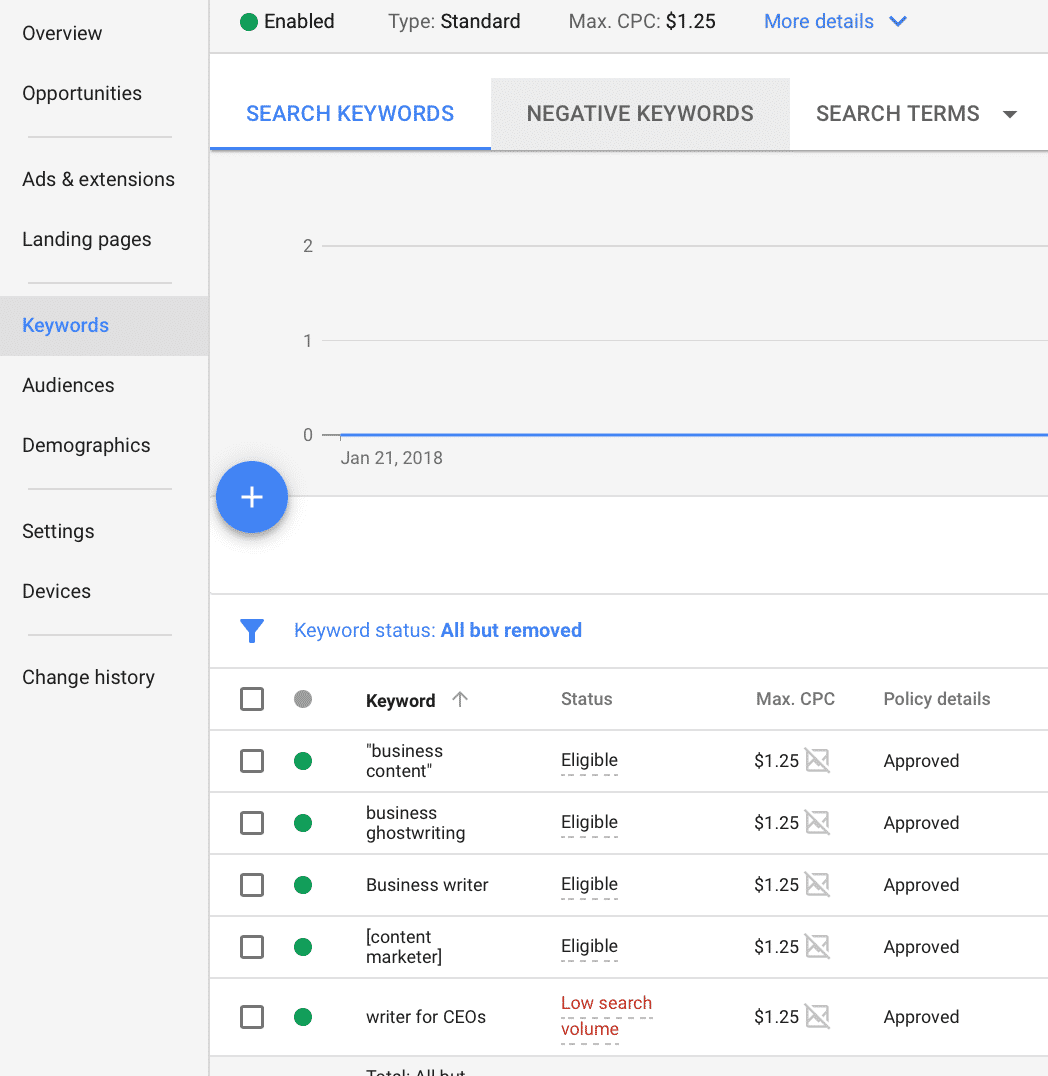
Task: Go to Opportunities in the sidebar
Action: [82, 93]
